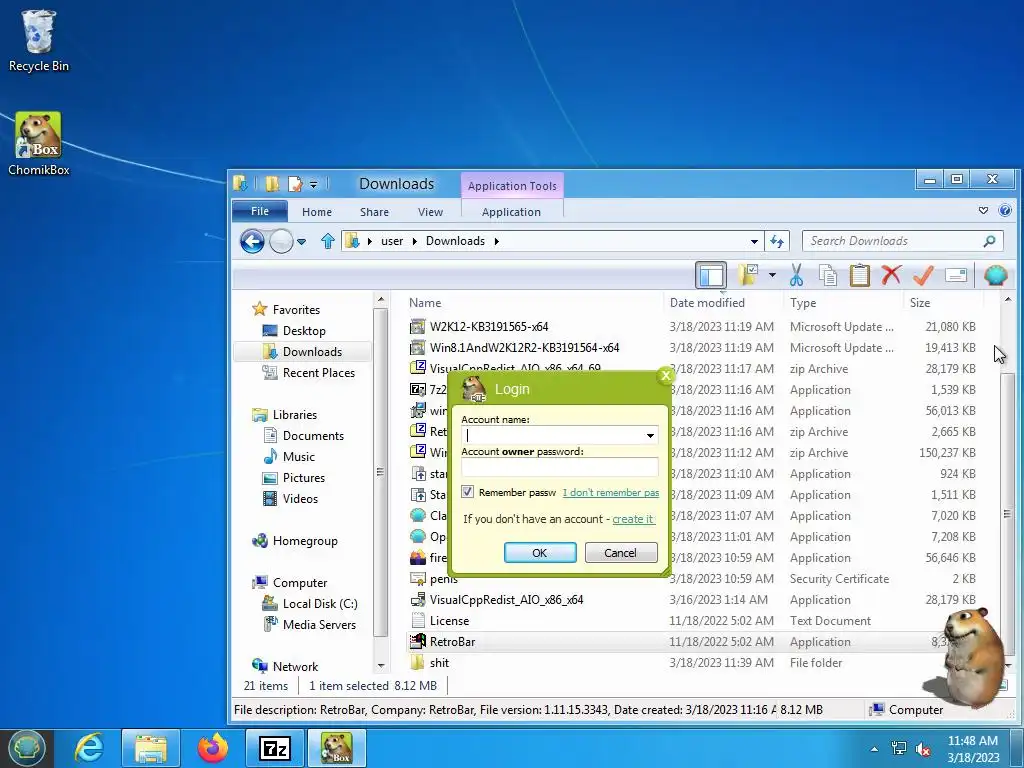Screen dimensions: 1024x768
Task: Click the Refresh address bar button
Action: click(x=776, y=241)
